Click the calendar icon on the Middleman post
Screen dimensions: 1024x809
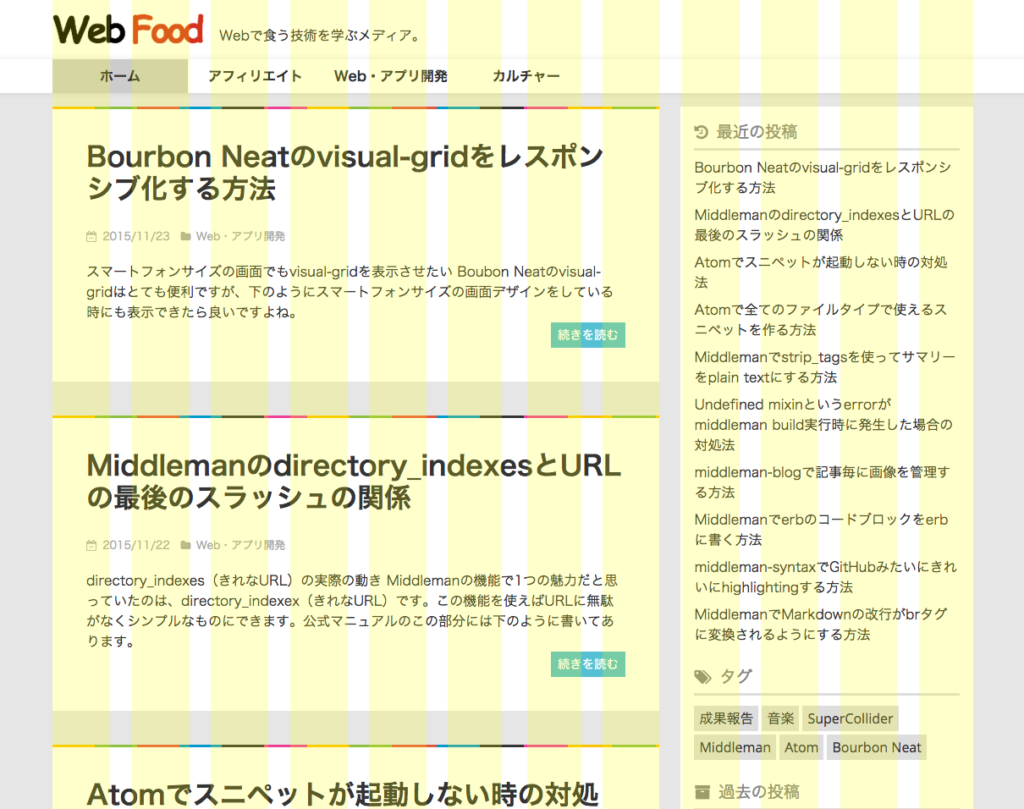click(x=91, y=545)
